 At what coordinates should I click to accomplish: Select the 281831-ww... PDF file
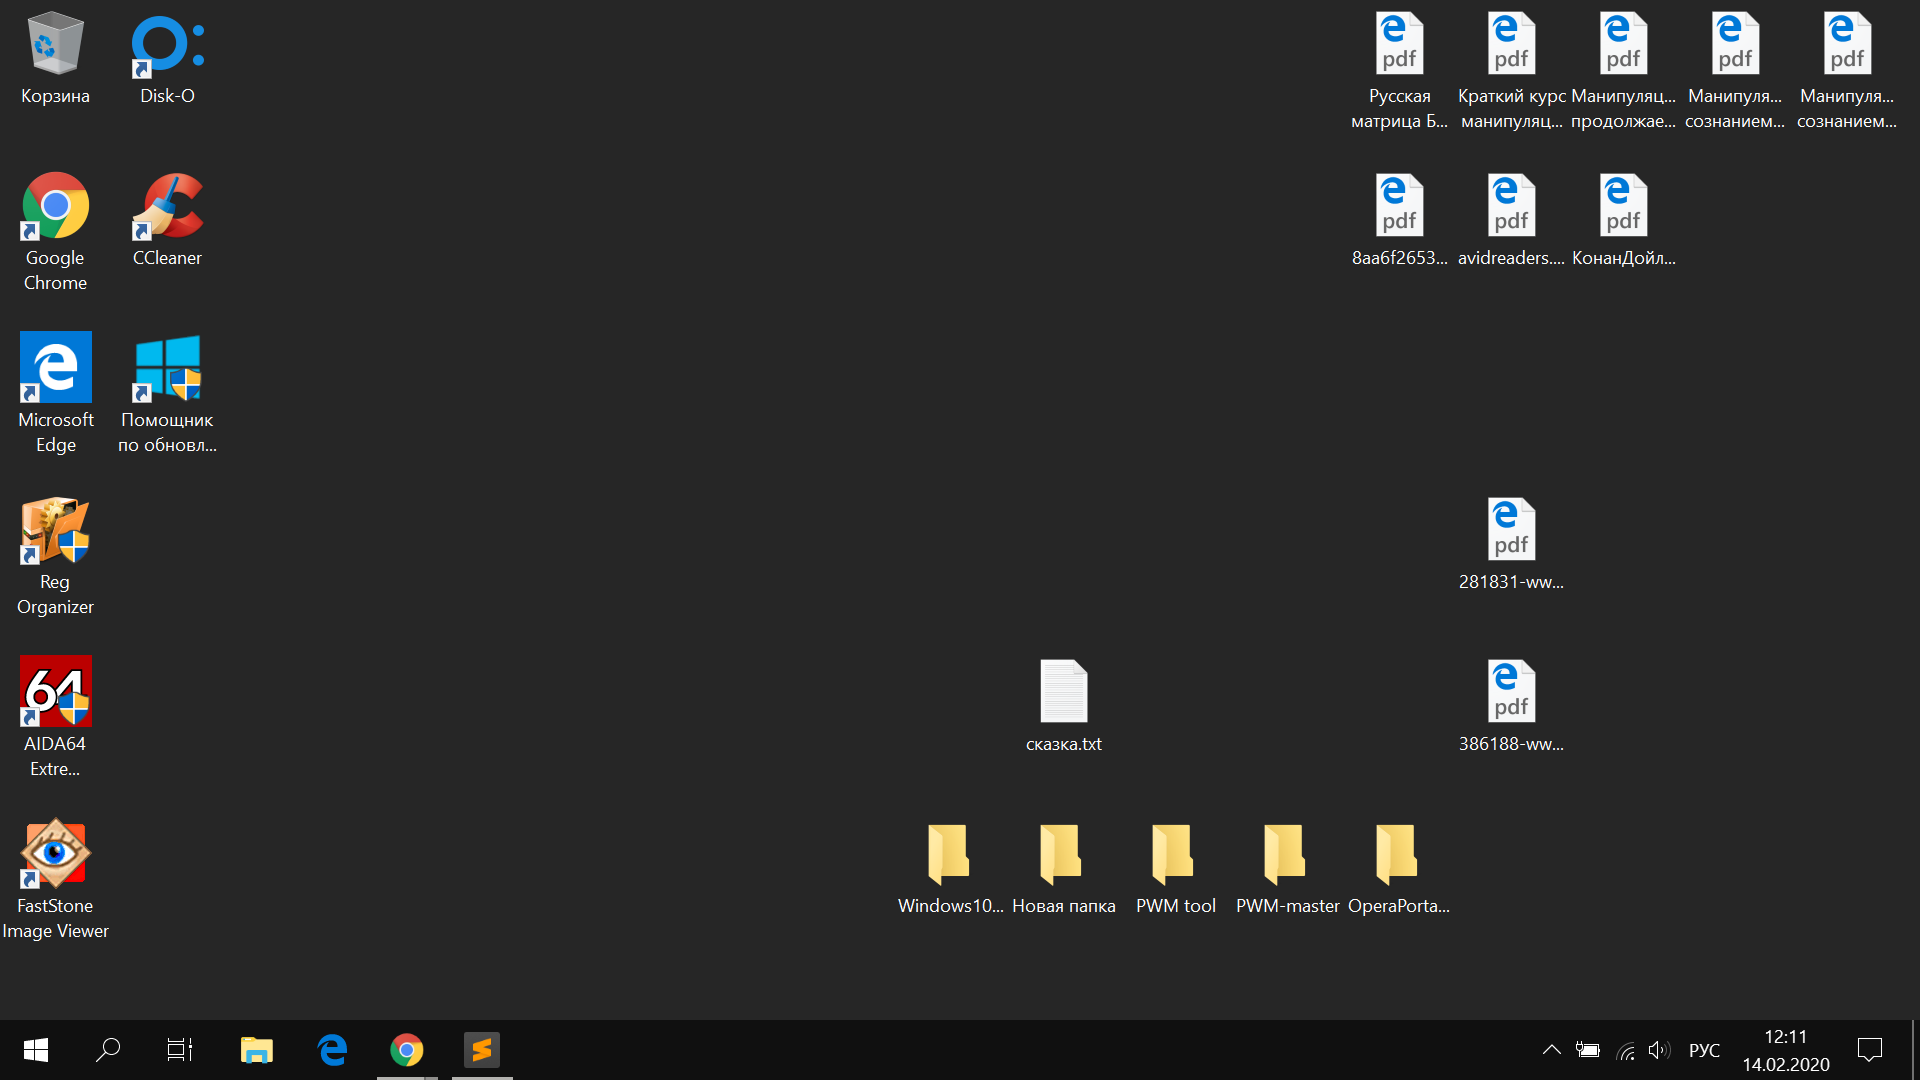click(x=1511, y=544)
